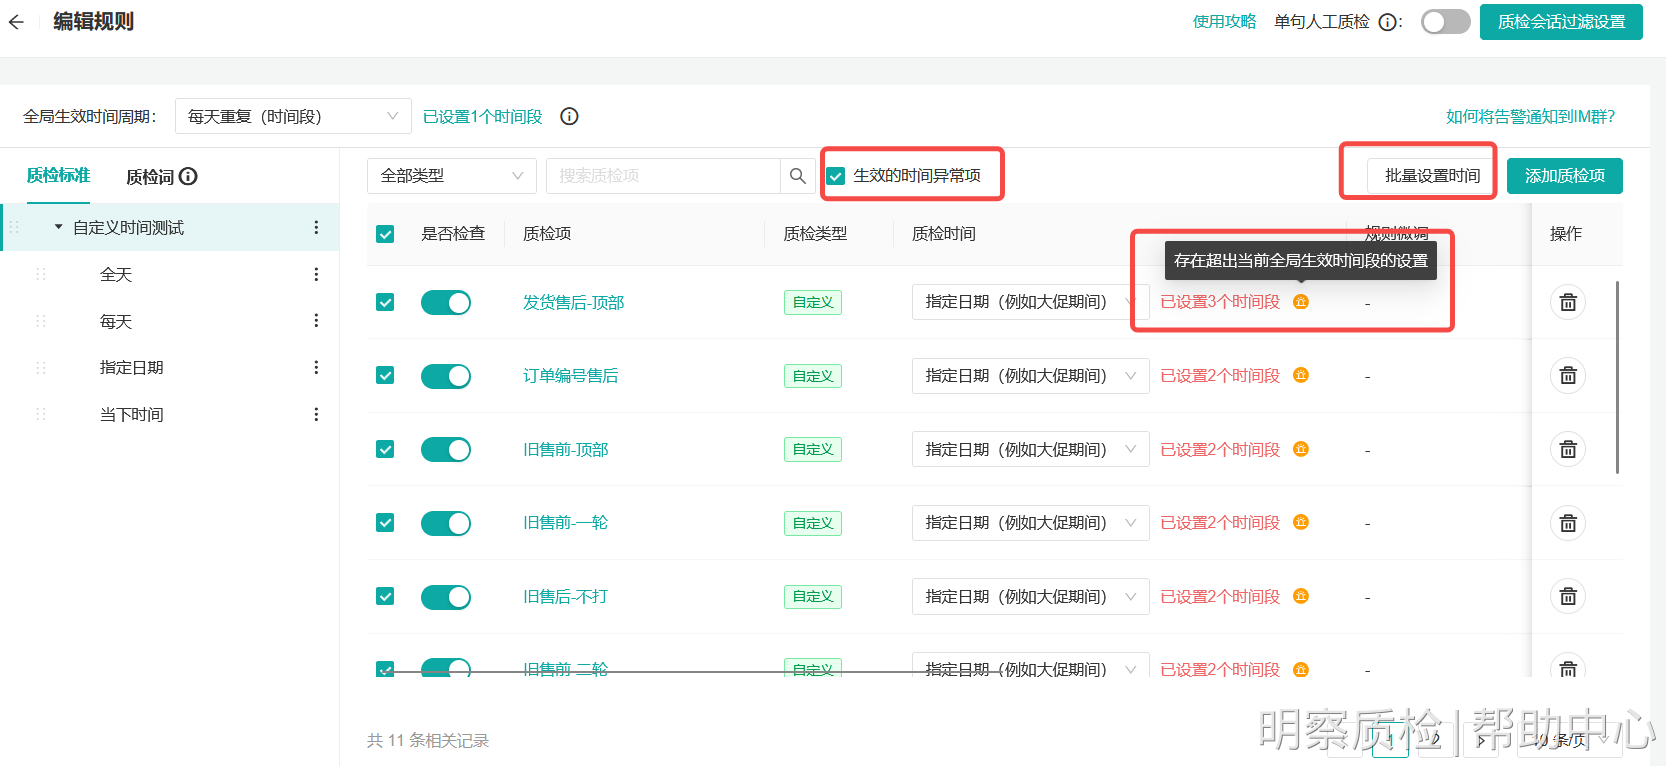Open the more menu for 指定日期
The image size is (1666, 766).
coord(316,367)
